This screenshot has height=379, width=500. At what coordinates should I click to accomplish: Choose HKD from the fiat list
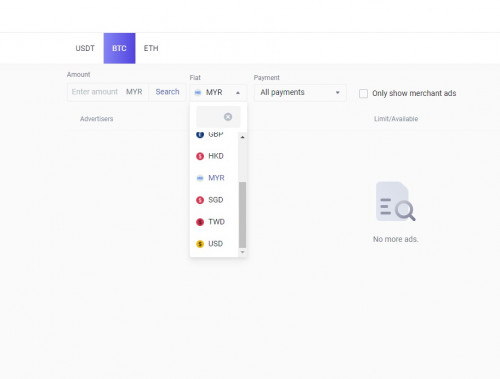click(214, 156)
